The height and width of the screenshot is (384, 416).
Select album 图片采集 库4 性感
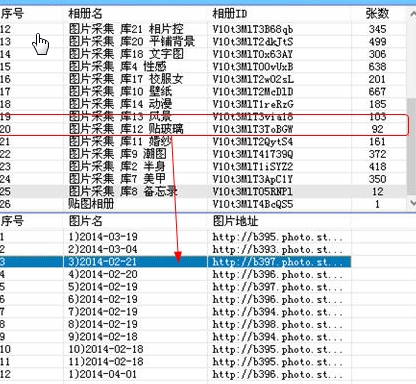click(x=117, y=67)
